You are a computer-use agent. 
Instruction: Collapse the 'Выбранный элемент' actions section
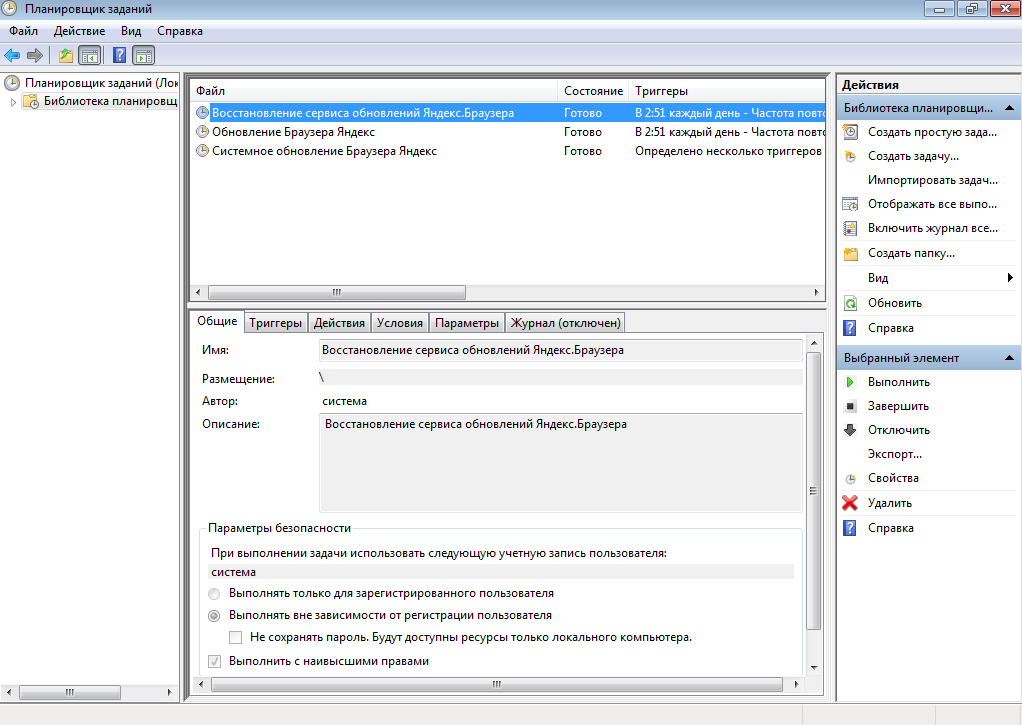pyautogui.click(x=1010, y=358)
